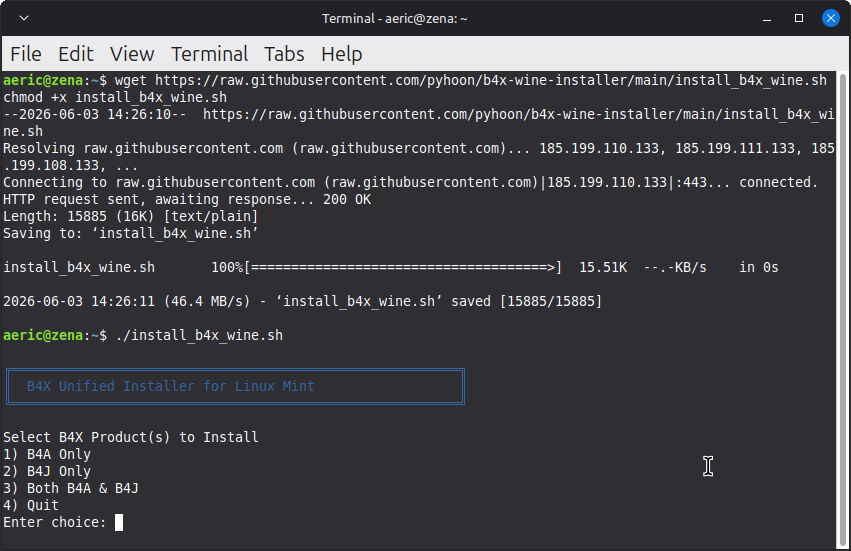Open the View menu
This screenshot has width=851, height=551.
coord(132,54)
